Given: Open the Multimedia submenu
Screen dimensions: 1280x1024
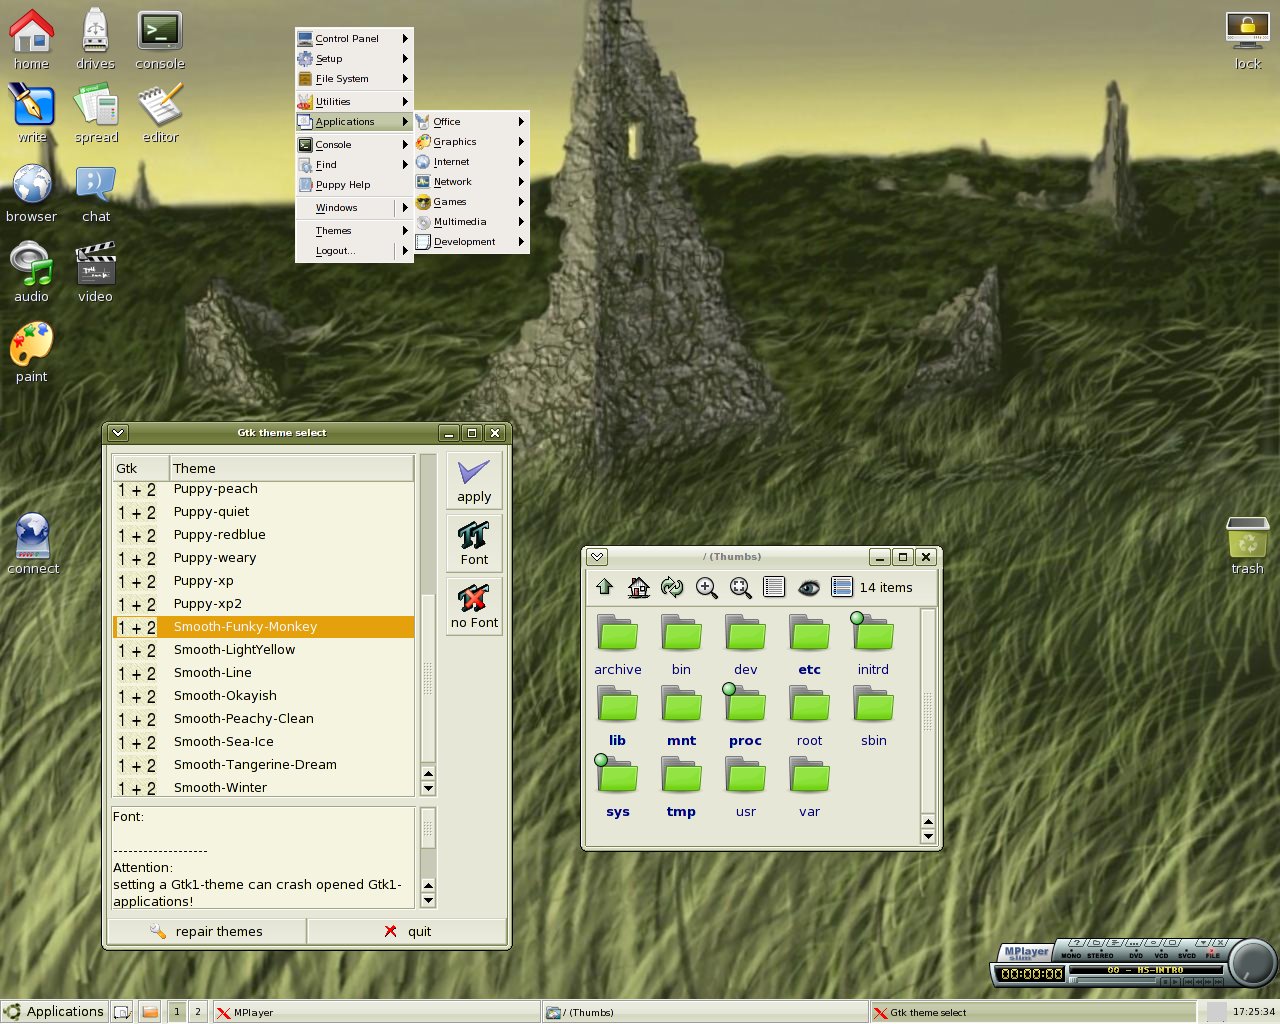Looking at the screenshot, I should pyautogui.click(x=471, y=221).
